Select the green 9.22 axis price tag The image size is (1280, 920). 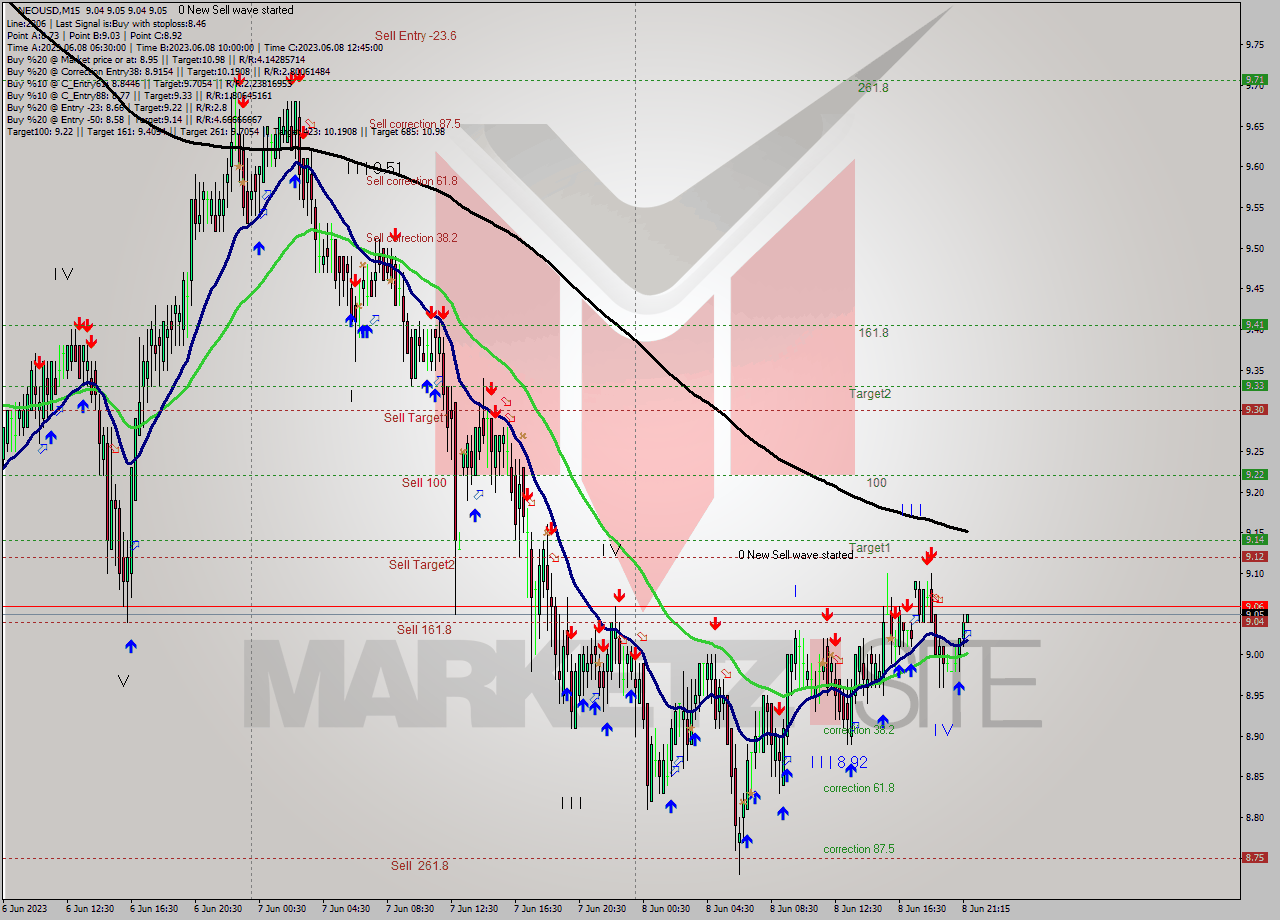click(x=1254, y=475)
